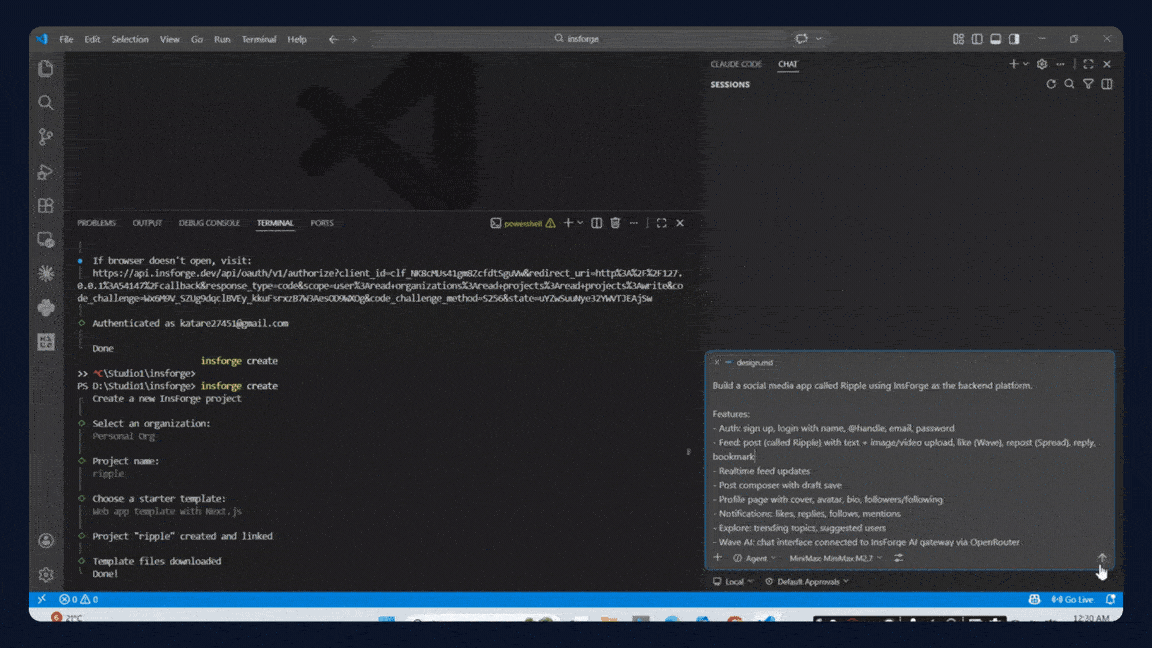Open the Explorer view in activity bar
Screen dimensions: 1152x648
click(x=45, y=69)
